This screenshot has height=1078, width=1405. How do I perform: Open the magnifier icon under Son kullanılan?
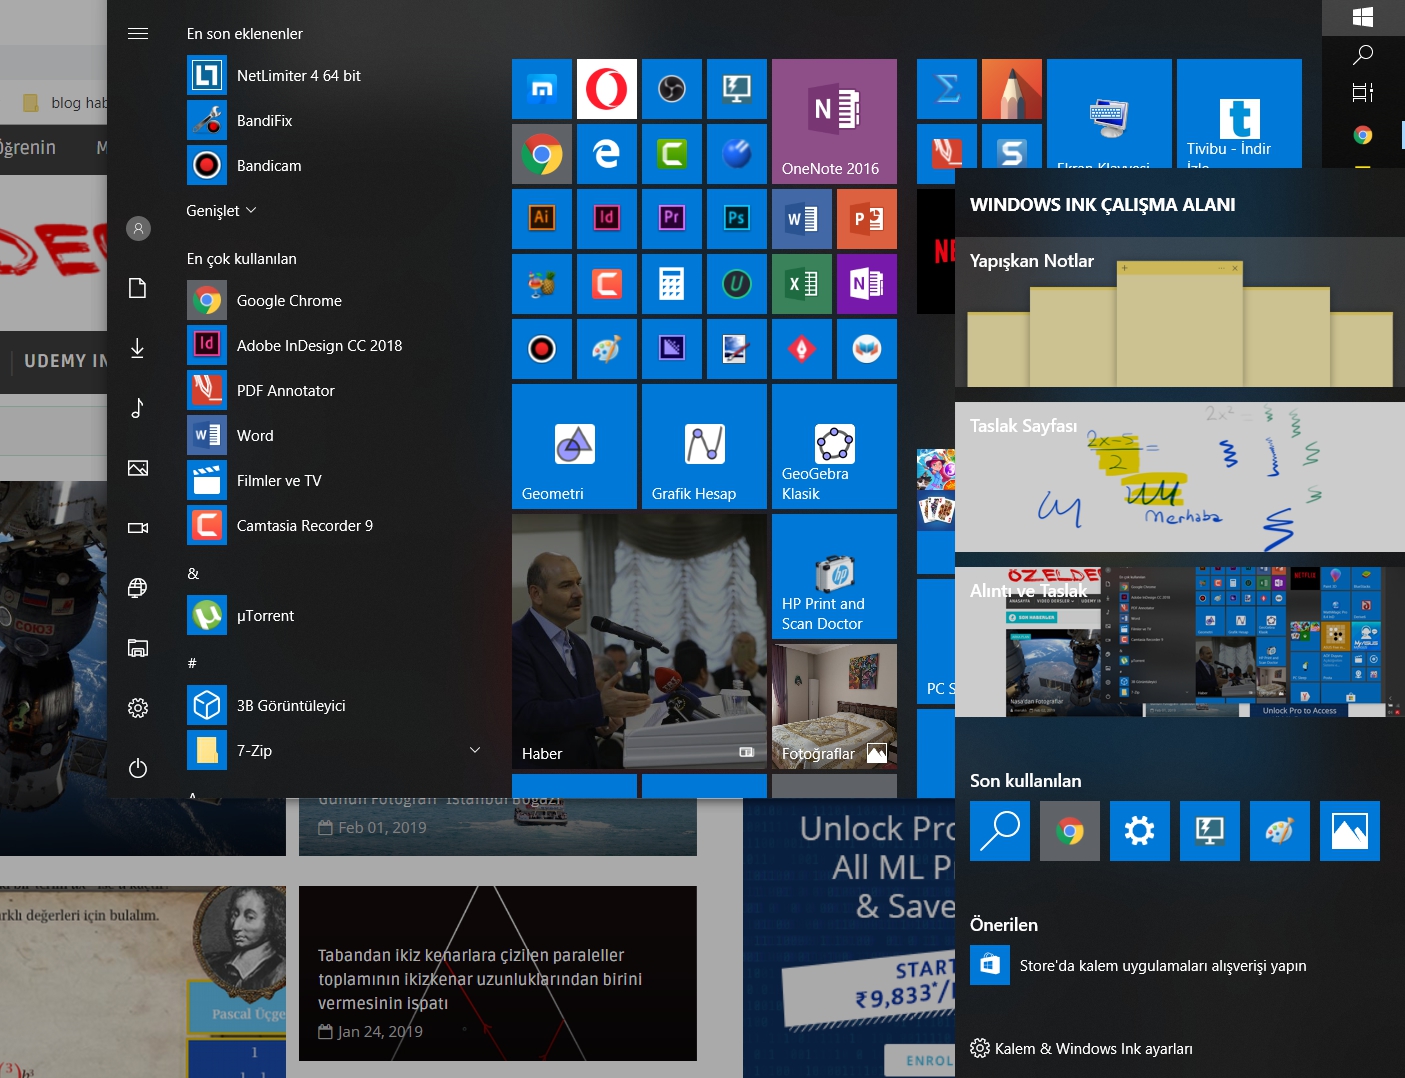coord(1000,831)
